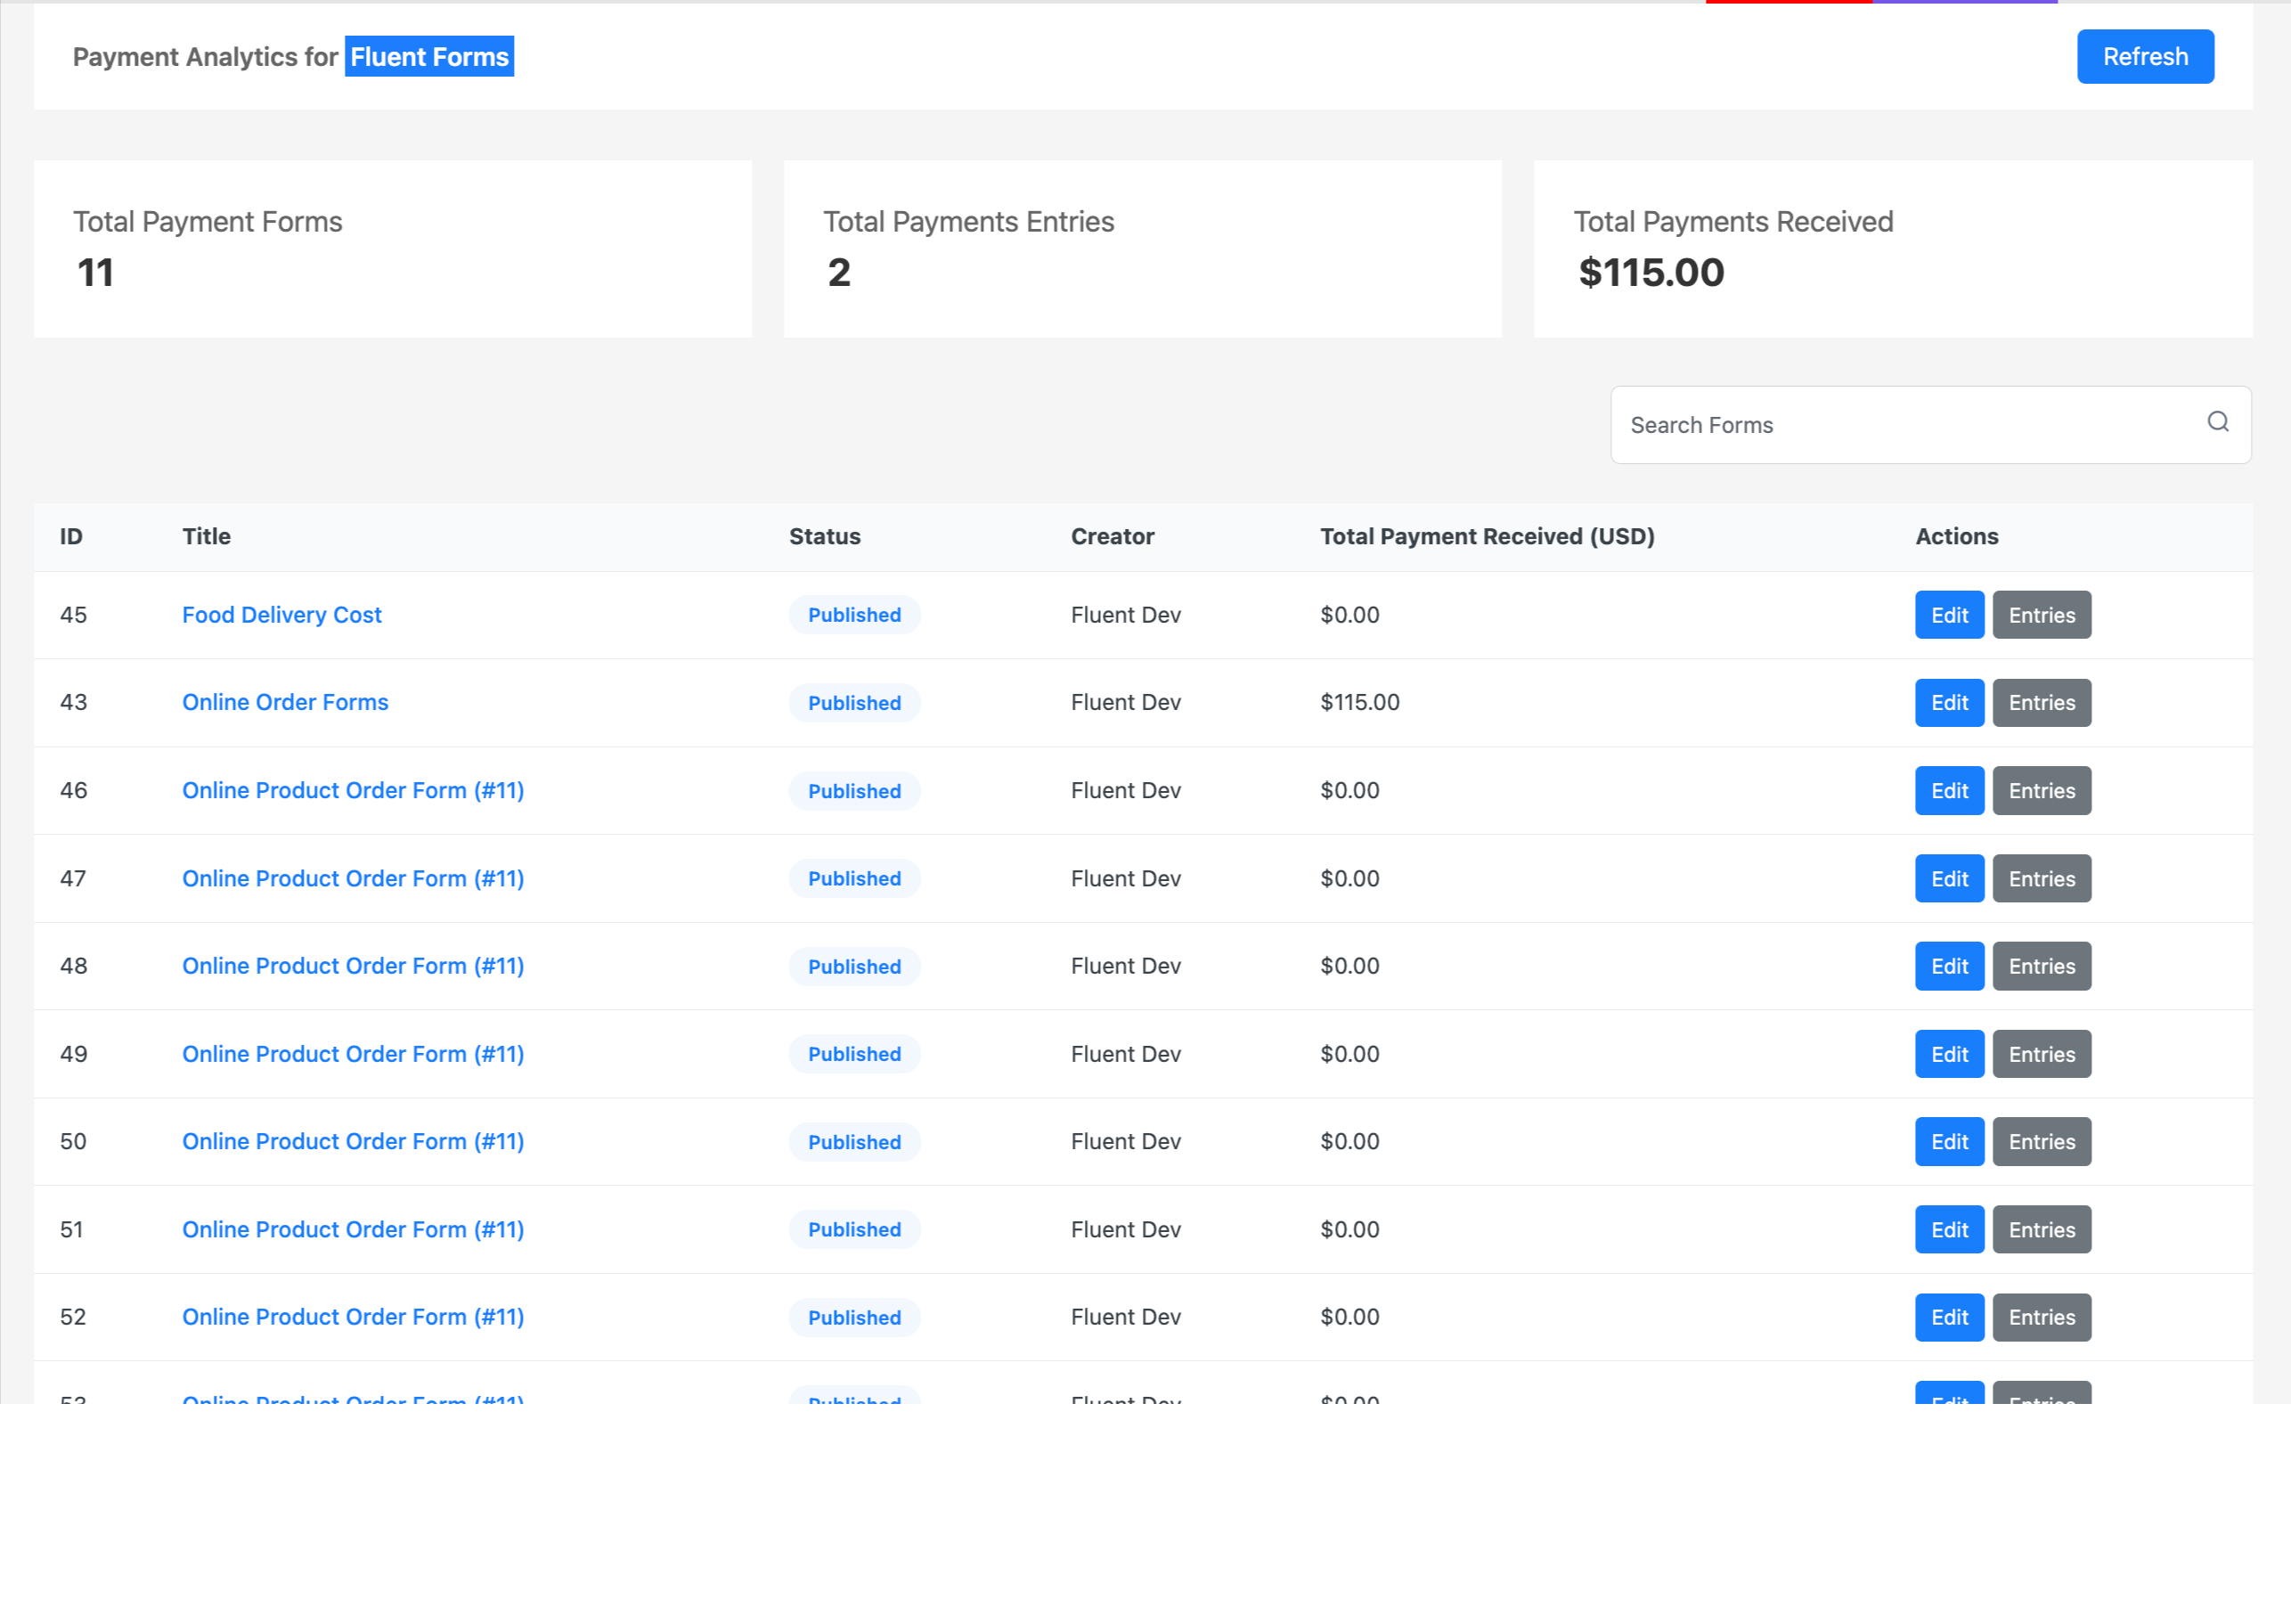Click the Total Payment Forms card value 11
2291x1624 pixels.
pyautogui.click(x=95, y=273)
